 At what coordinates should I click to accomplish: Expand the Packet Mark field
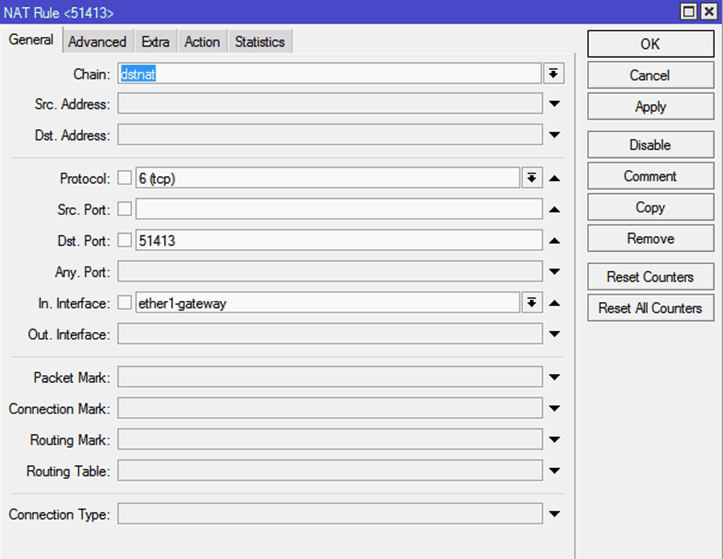554,377
